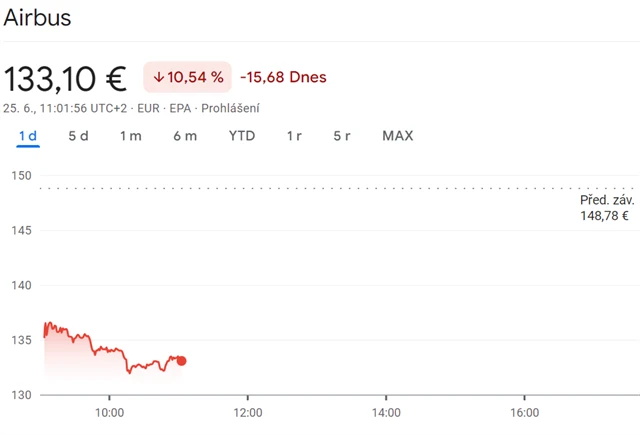Click the 14:00 time axis label

coord(386,412)
